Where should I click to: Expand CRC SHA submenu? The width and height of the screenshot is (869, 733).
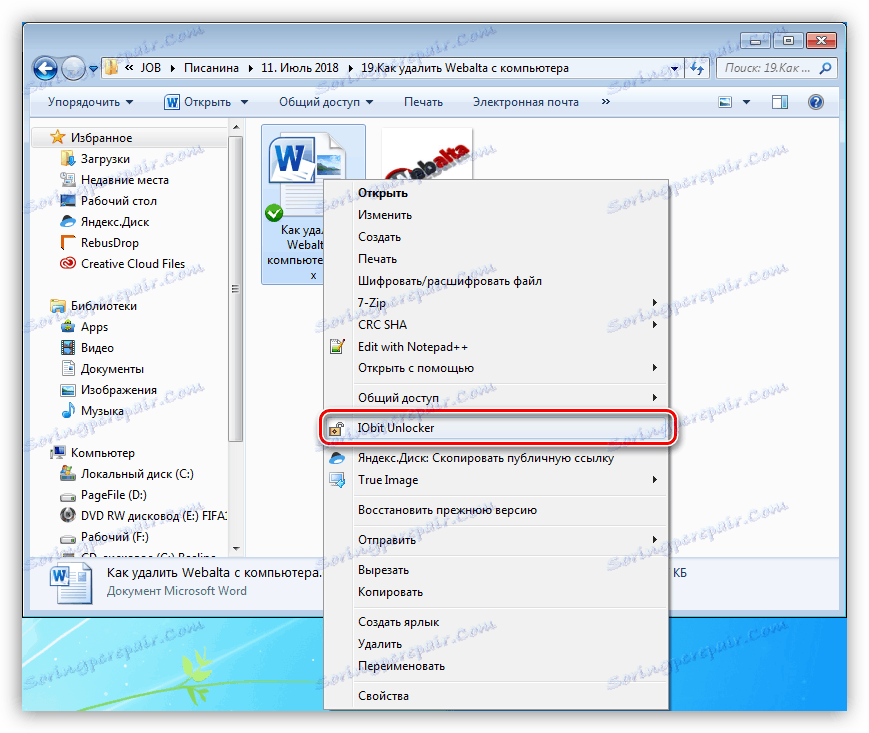pos(497,325)
